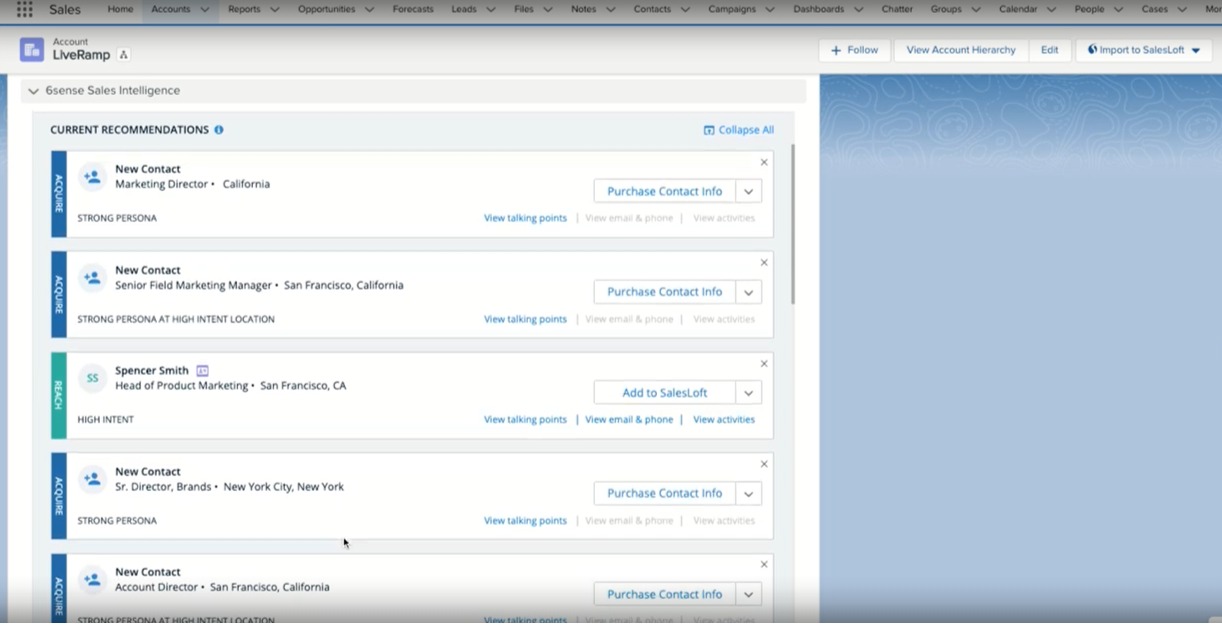This screenshot has height=630, width=1222.
Task: Click View Account Hierarchy button
Action: point(960,50)
